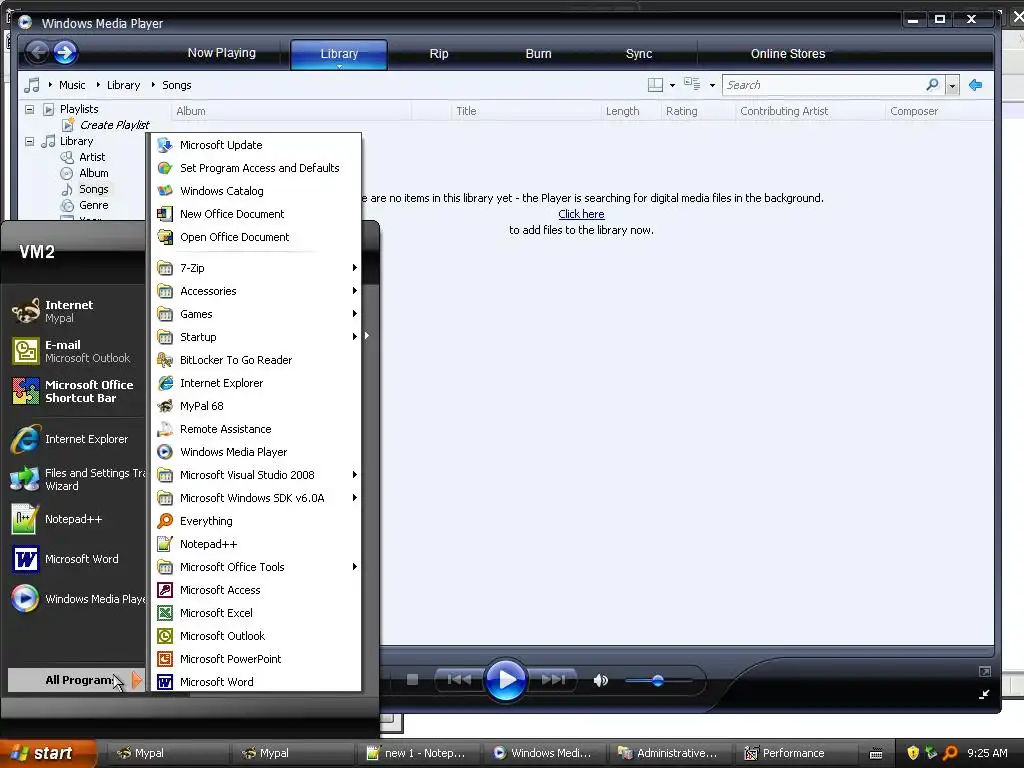
Task: Switch to the Burn tab
Action: (538, 54)
